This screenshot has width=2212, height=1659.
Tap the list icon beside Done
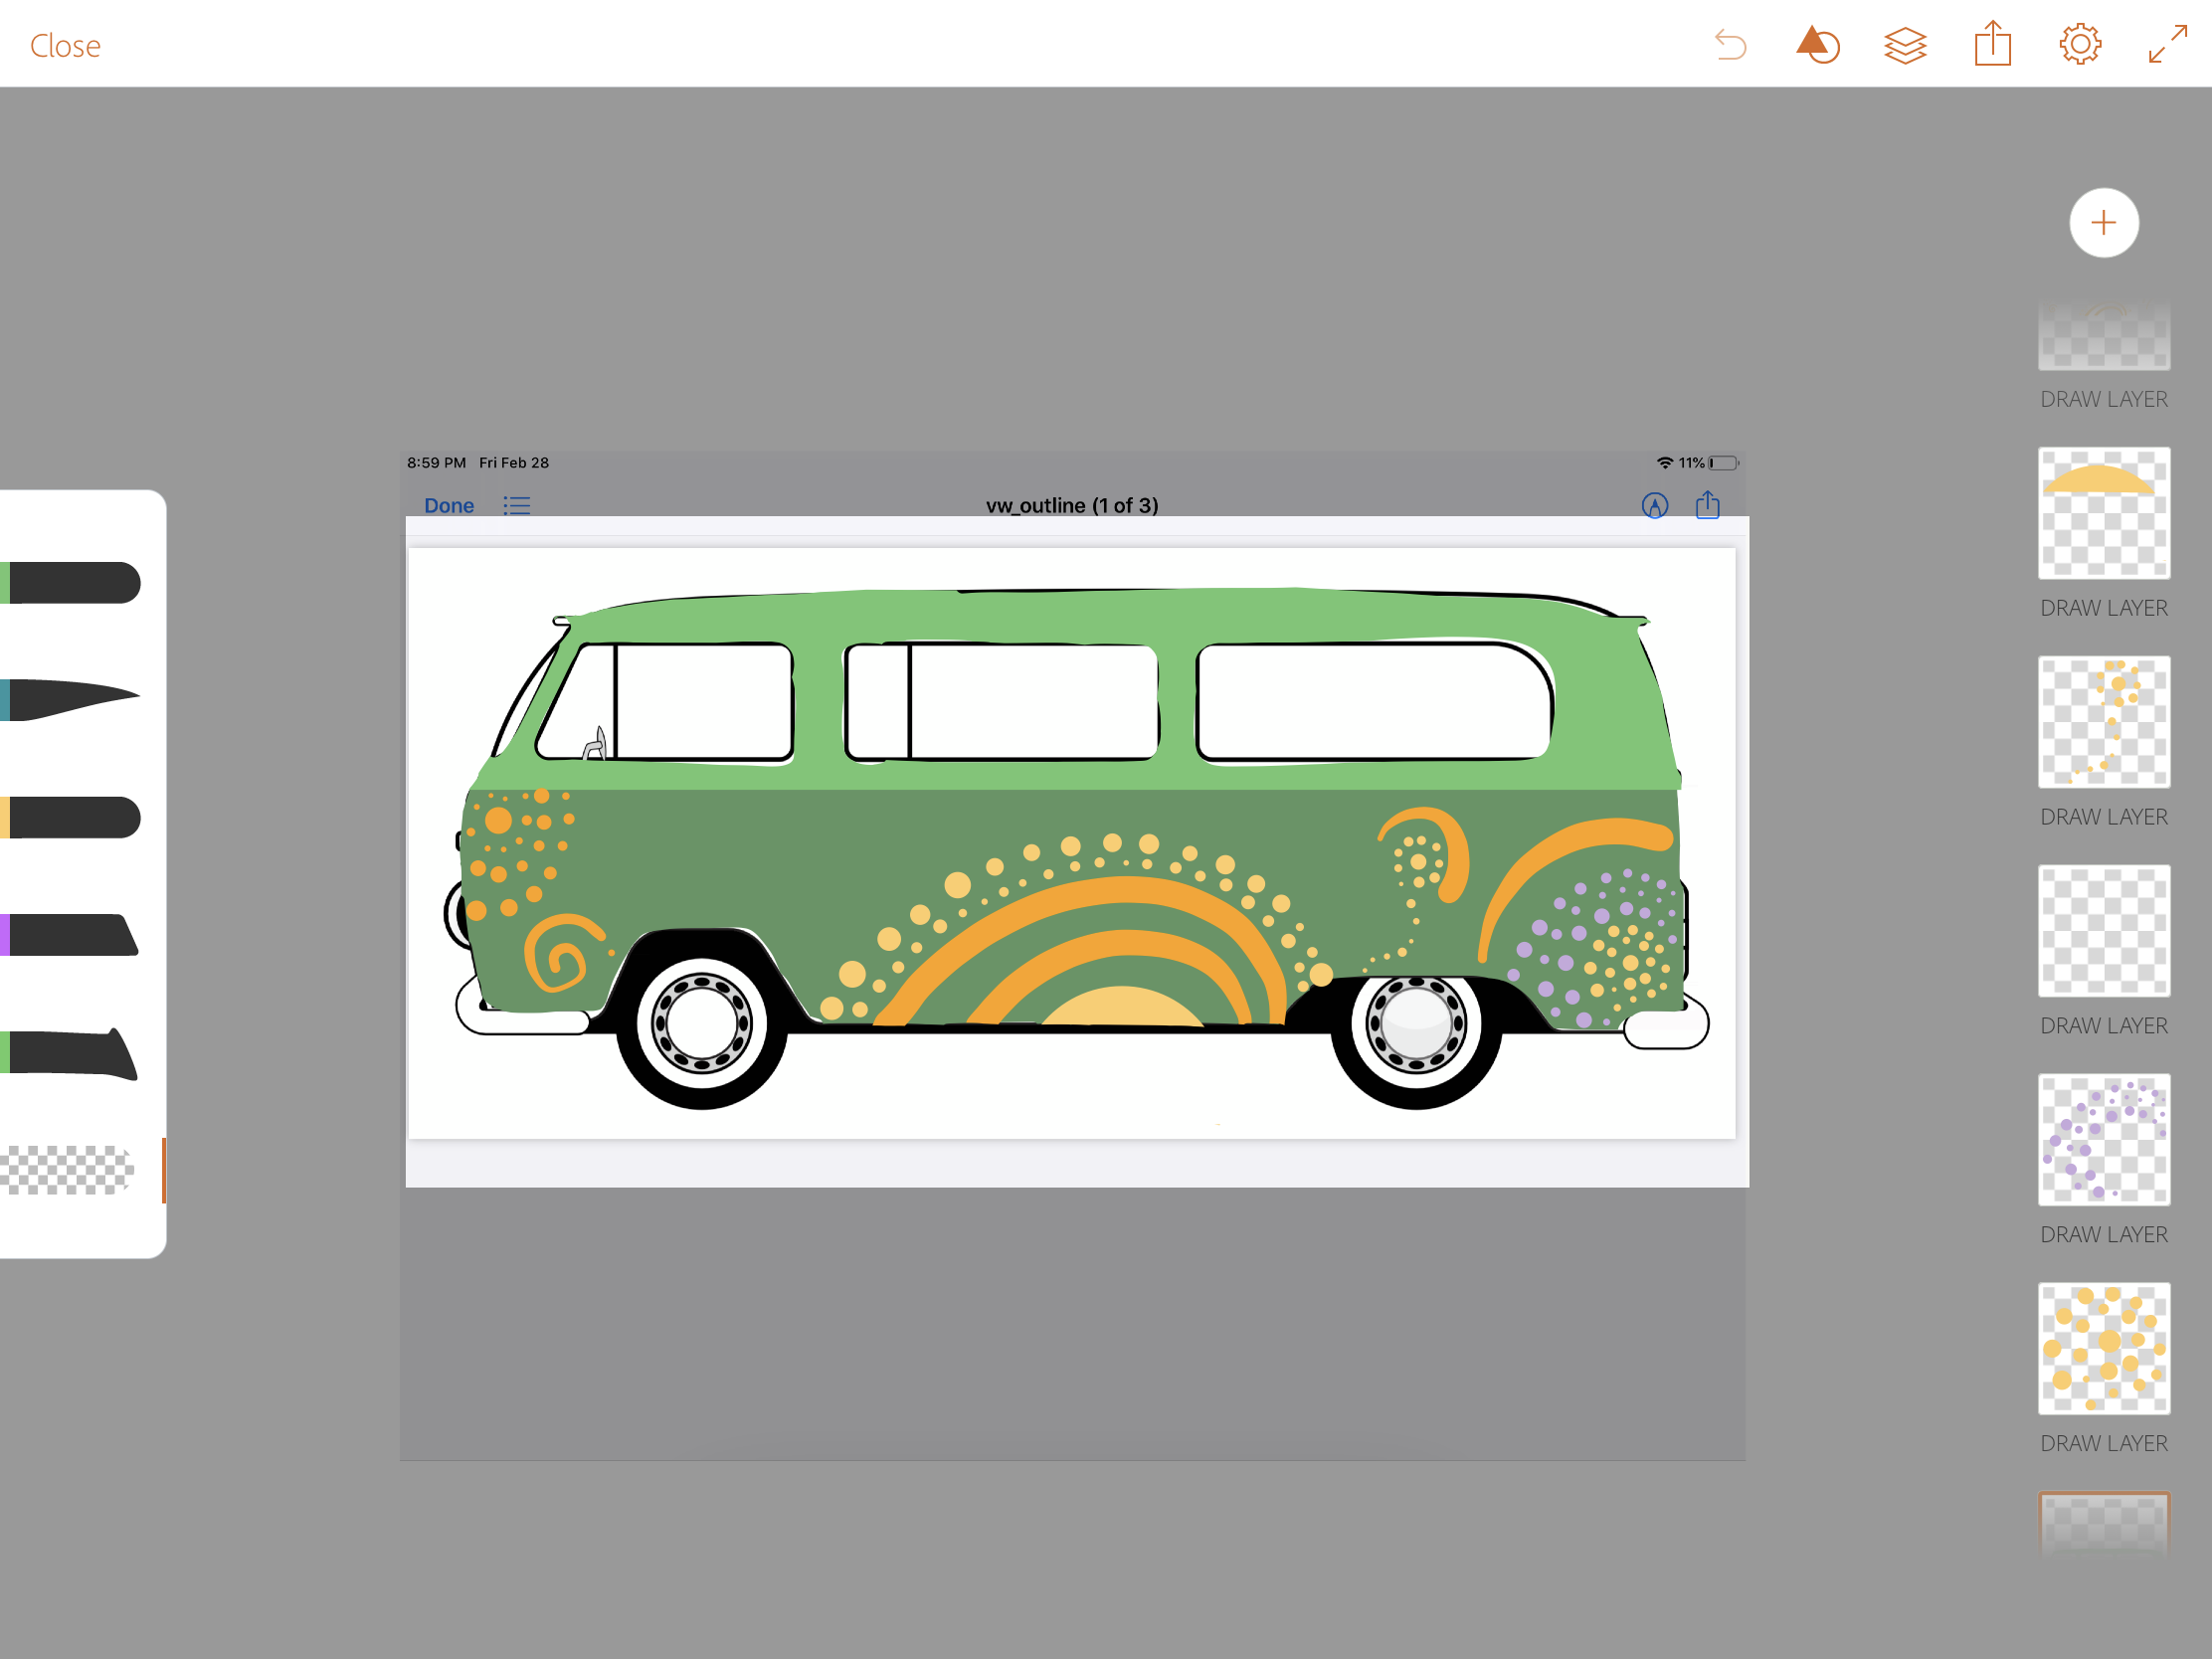pyautogui.click(x=517, y=505)
